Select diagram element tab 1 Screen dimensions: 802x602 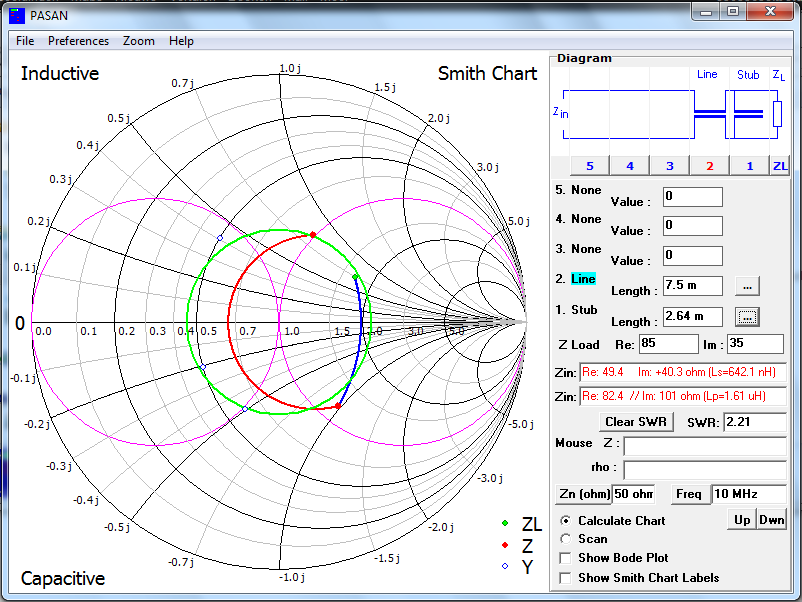click(x=750, y=166)
